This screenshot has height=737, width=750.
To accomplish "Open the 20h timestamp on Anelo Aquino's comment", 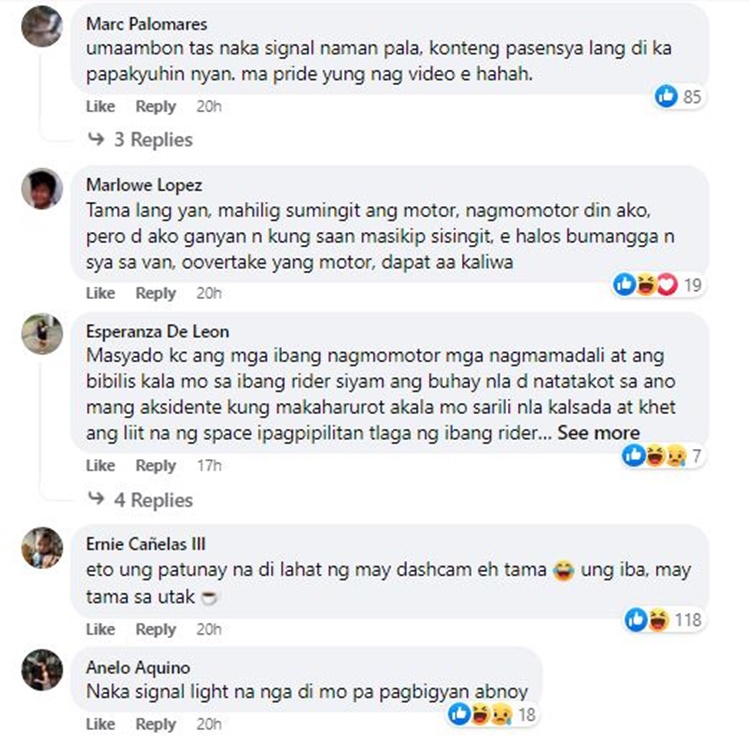I will [x=209, y=724].
